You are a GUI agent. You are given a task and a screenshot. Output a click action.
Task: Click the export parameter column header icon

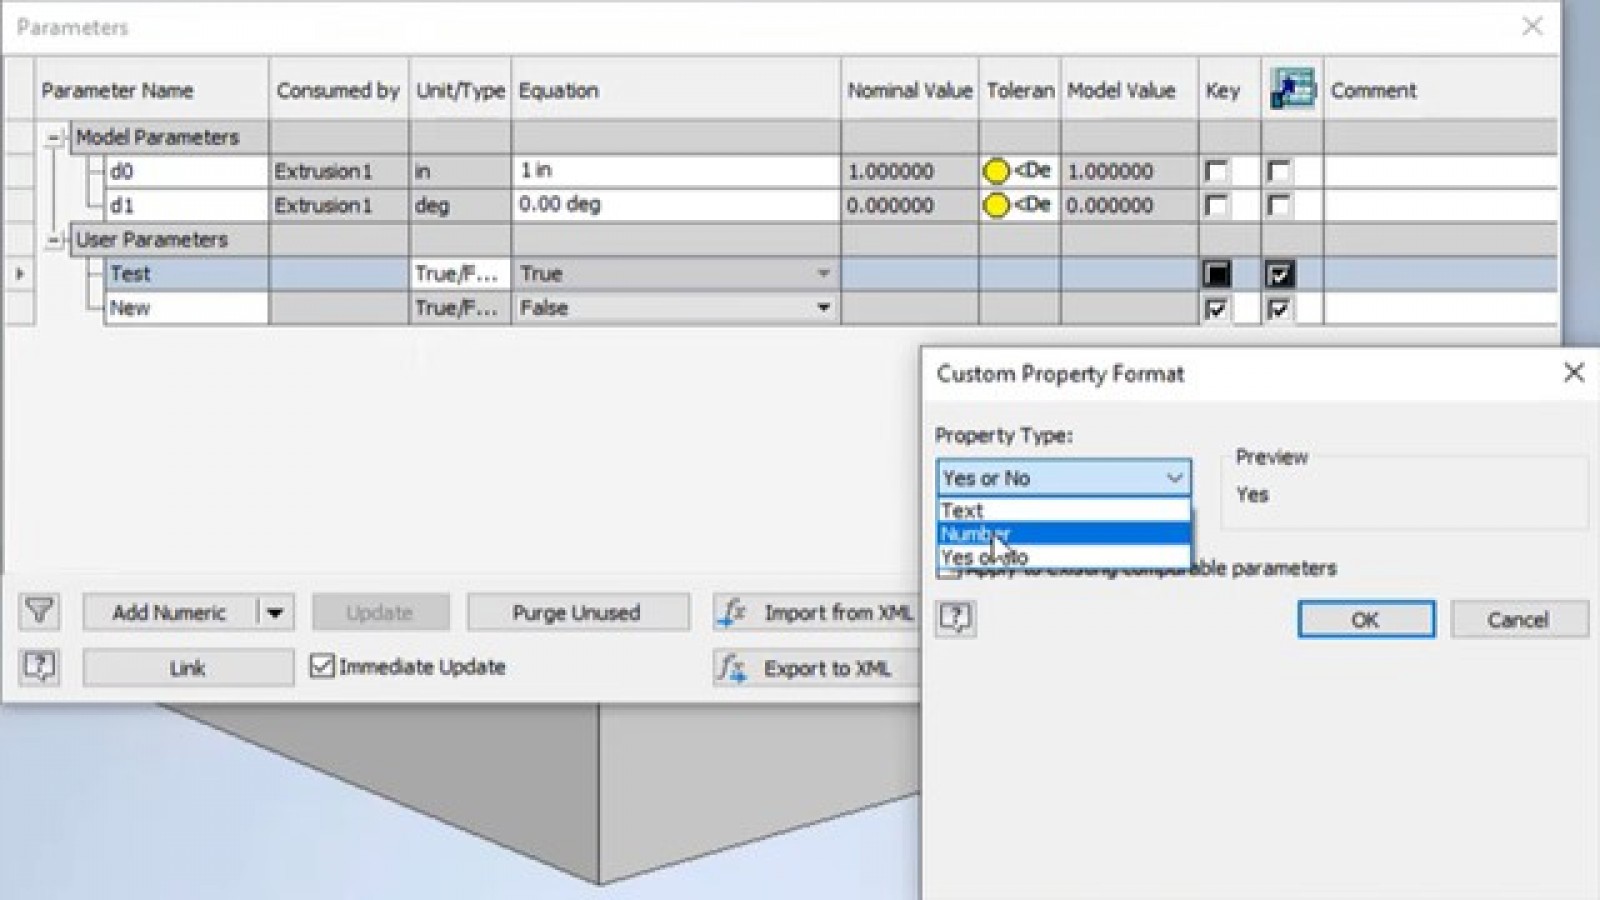1292,90
